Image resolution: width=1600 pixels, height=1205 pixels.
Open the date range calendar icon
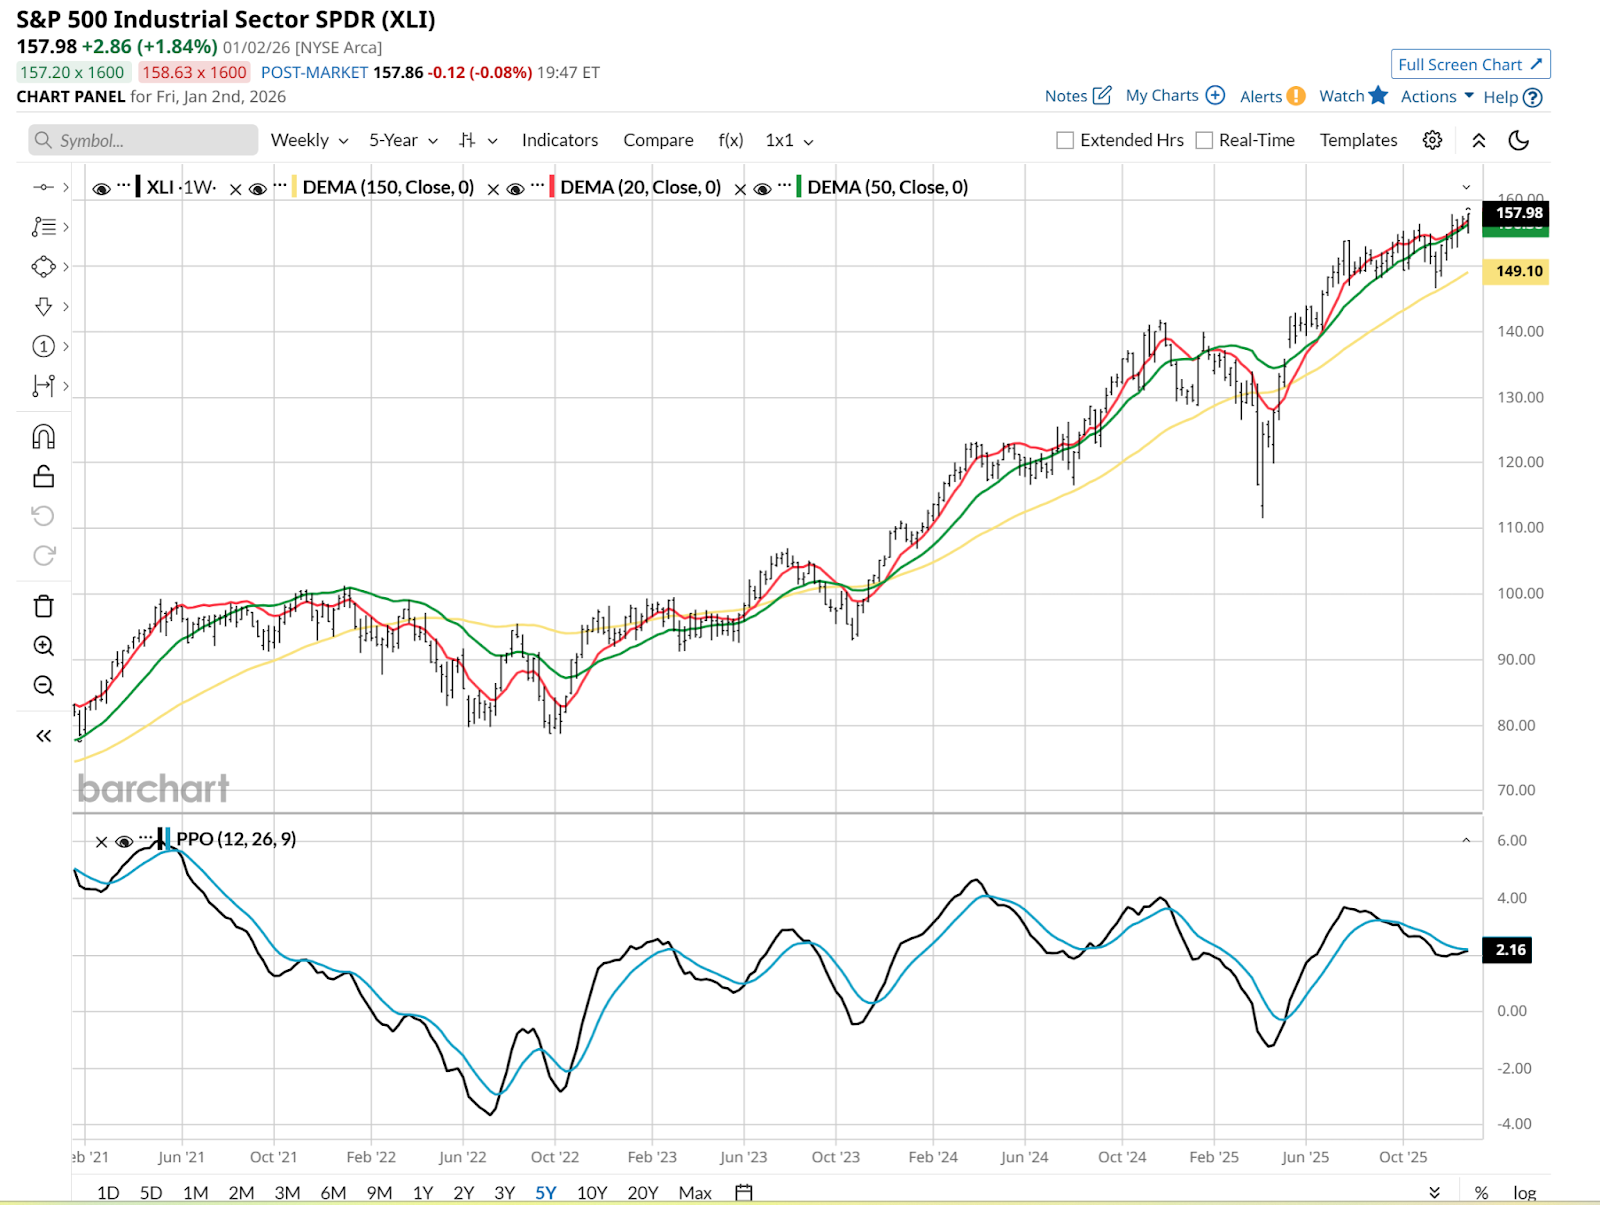[744, 1192]
